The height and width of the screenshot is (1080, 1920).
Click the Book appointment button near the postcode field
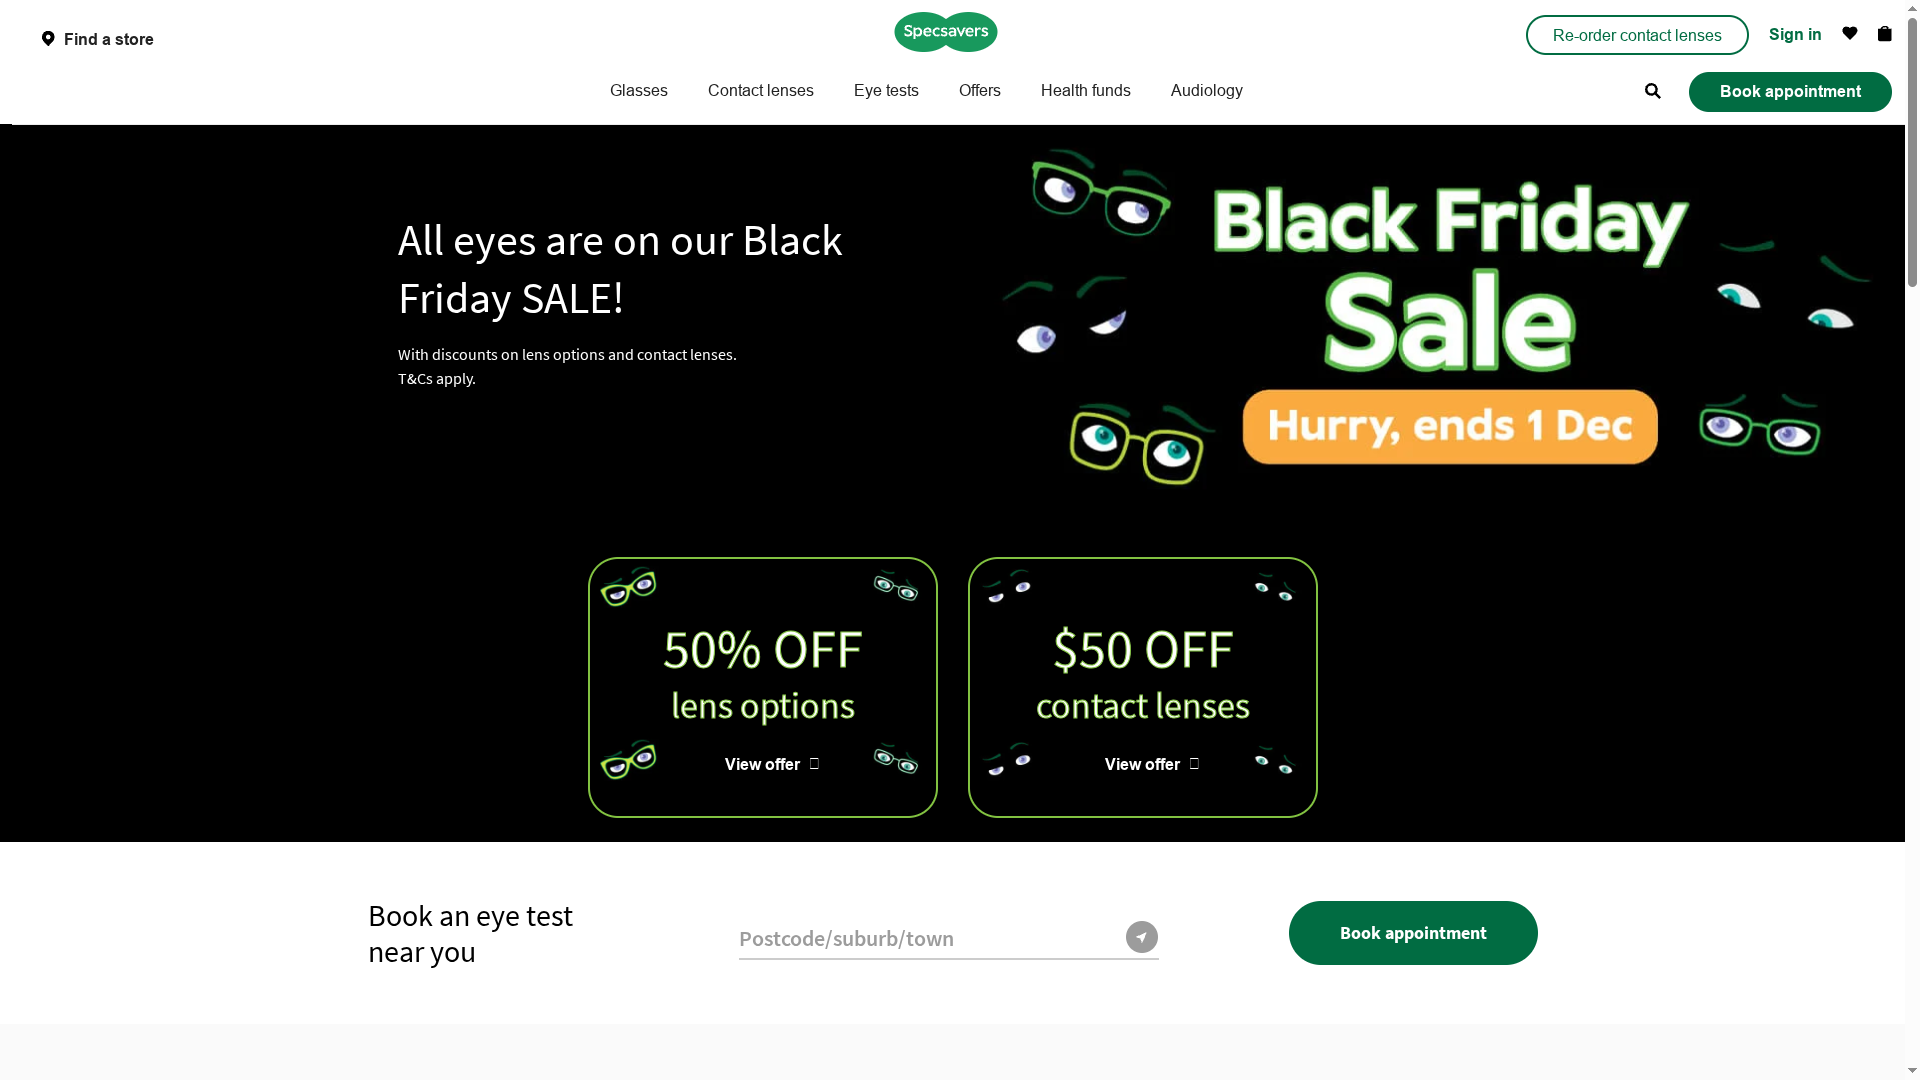[1412, 932]
